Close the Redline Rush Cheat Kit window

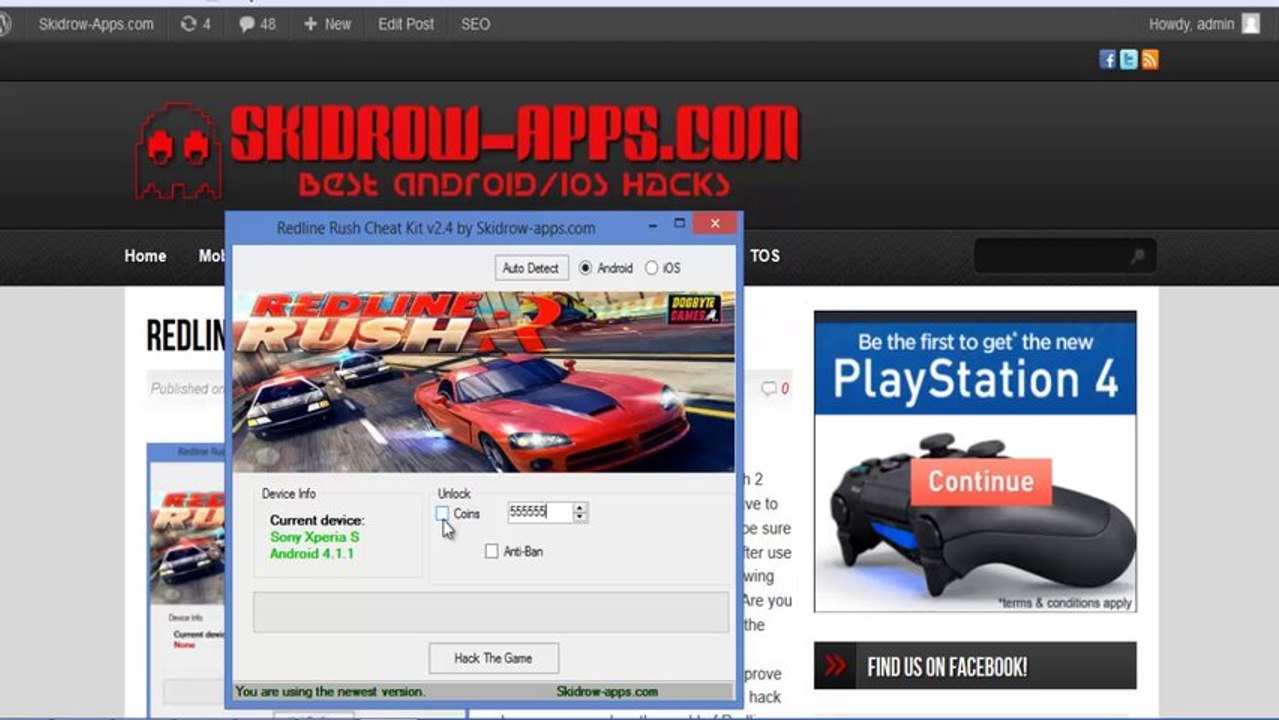(x=714, y=224)
